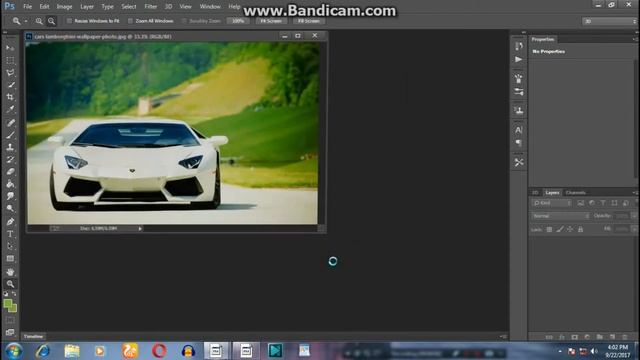640x360 pixels.
Task: Toggle the type layers filter
Action: [603, 203]
